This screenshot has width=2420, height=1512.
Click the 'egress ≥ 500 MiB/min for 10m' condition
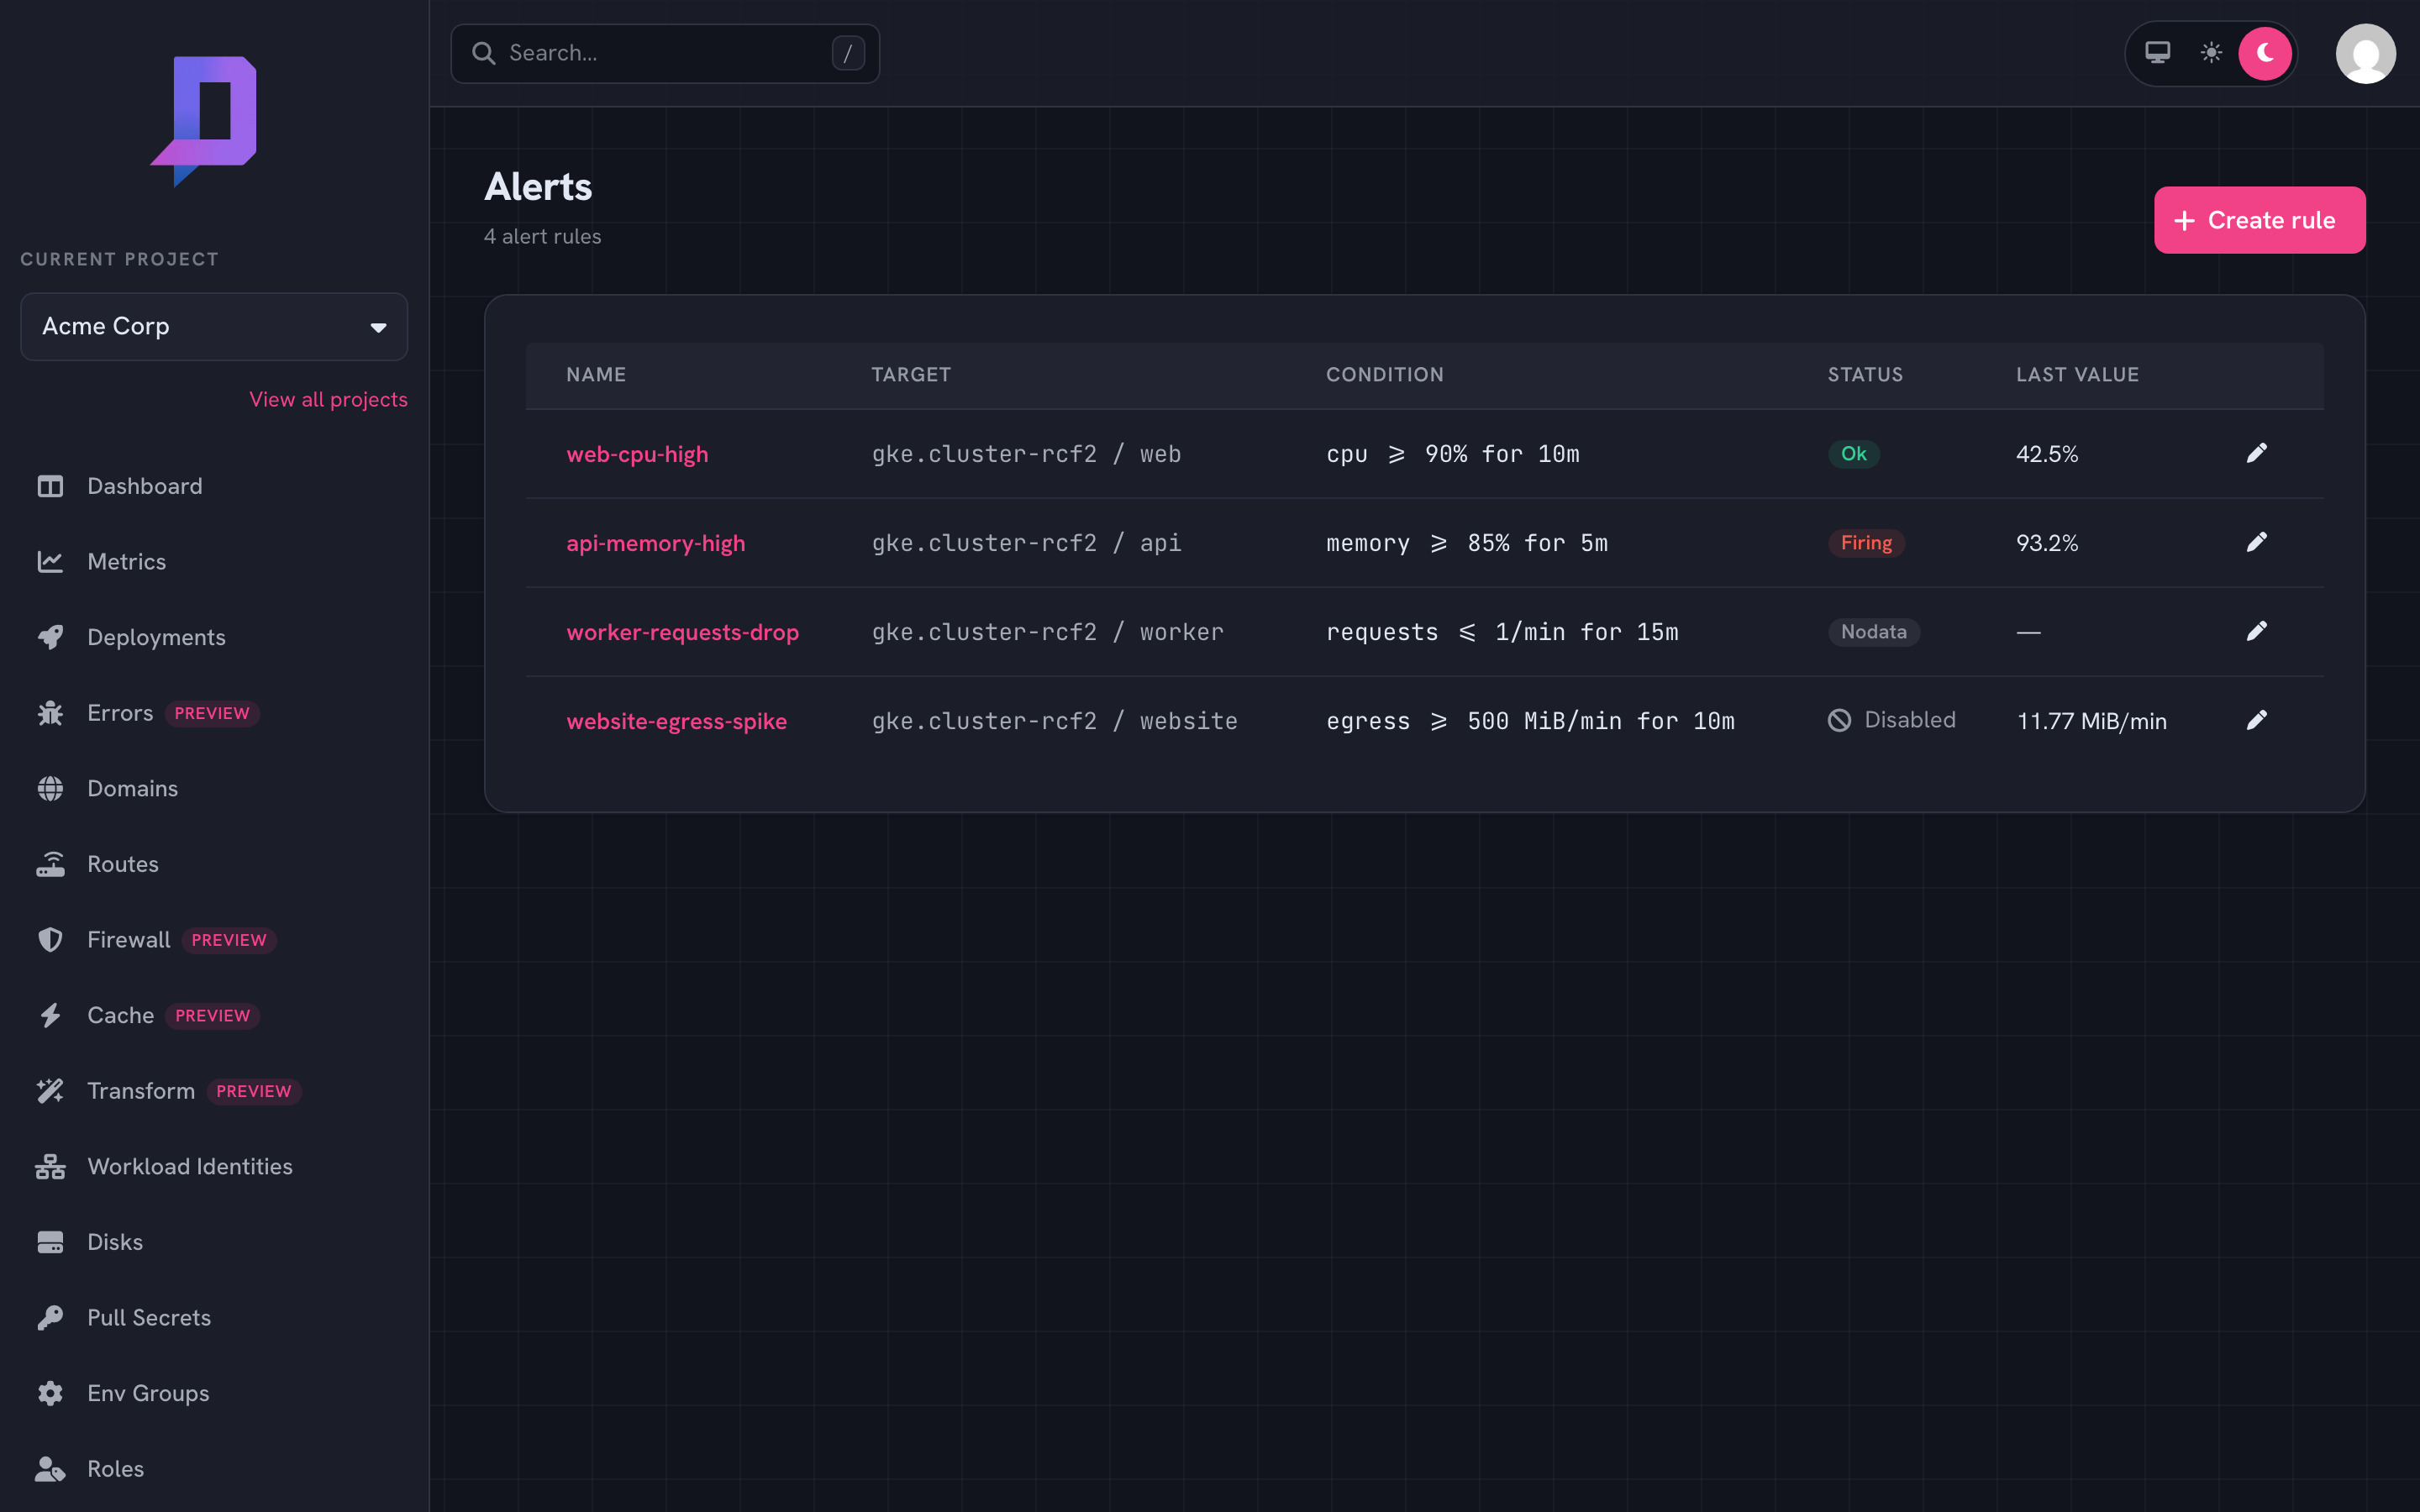(1530, 721)
